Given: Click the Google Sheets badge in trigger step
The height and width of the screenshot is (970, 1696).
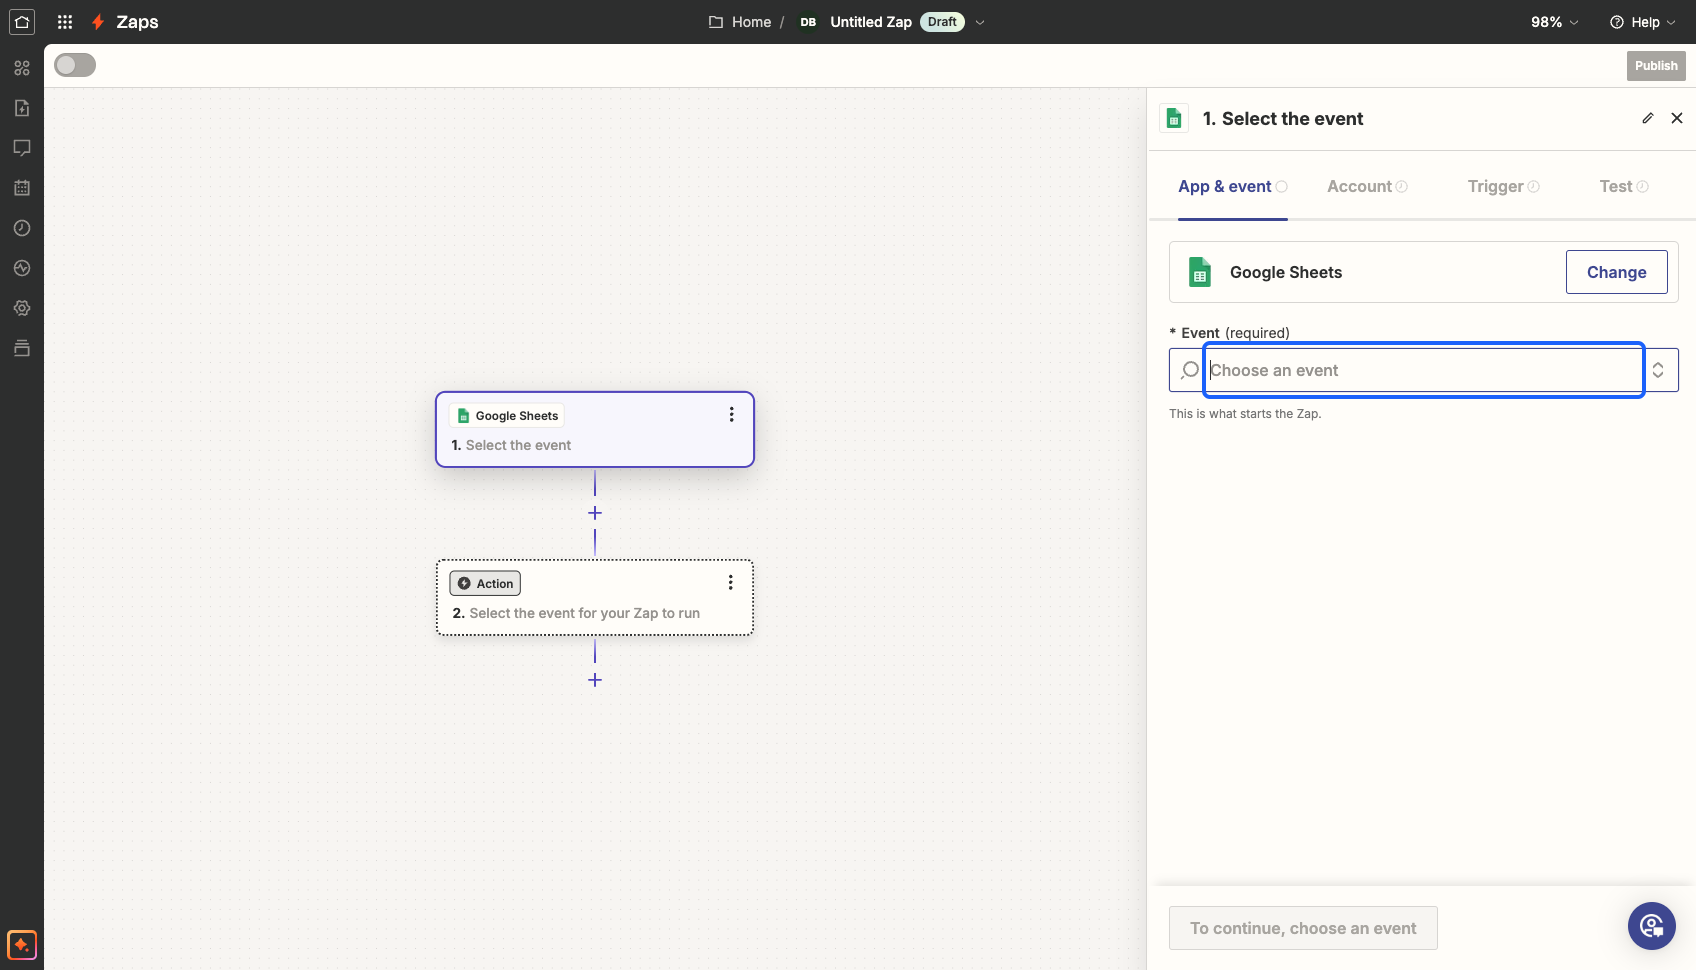Looking at the screenshot, I should (507, 415).
